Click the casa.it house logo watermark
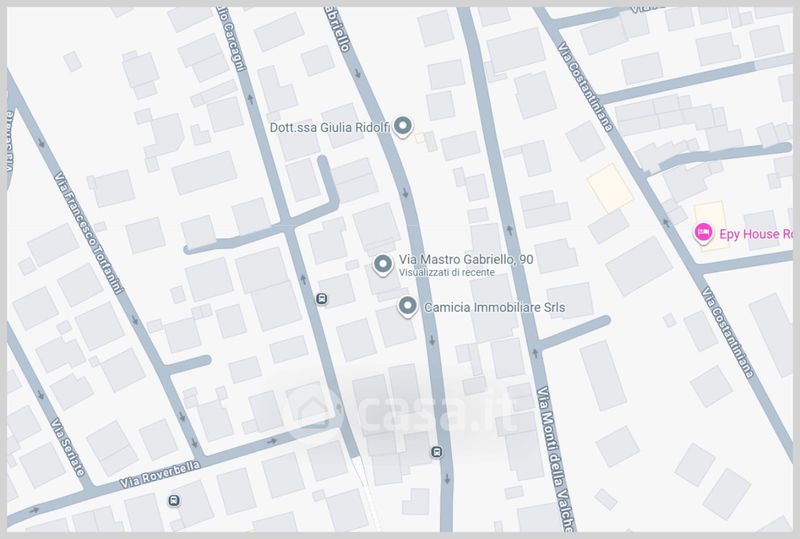This screenshot has height=539, width=800. coord(311,411)
